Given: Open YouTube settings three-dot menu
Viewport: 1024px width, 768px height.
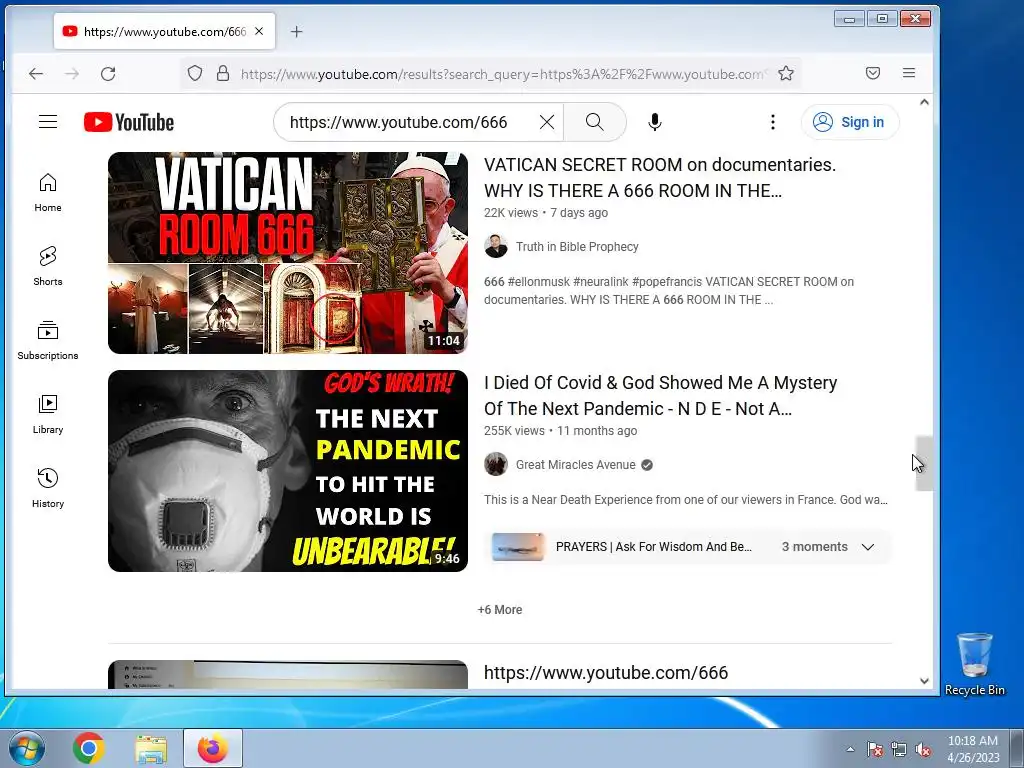Looking at the screenshot, I should click(773, 122).
